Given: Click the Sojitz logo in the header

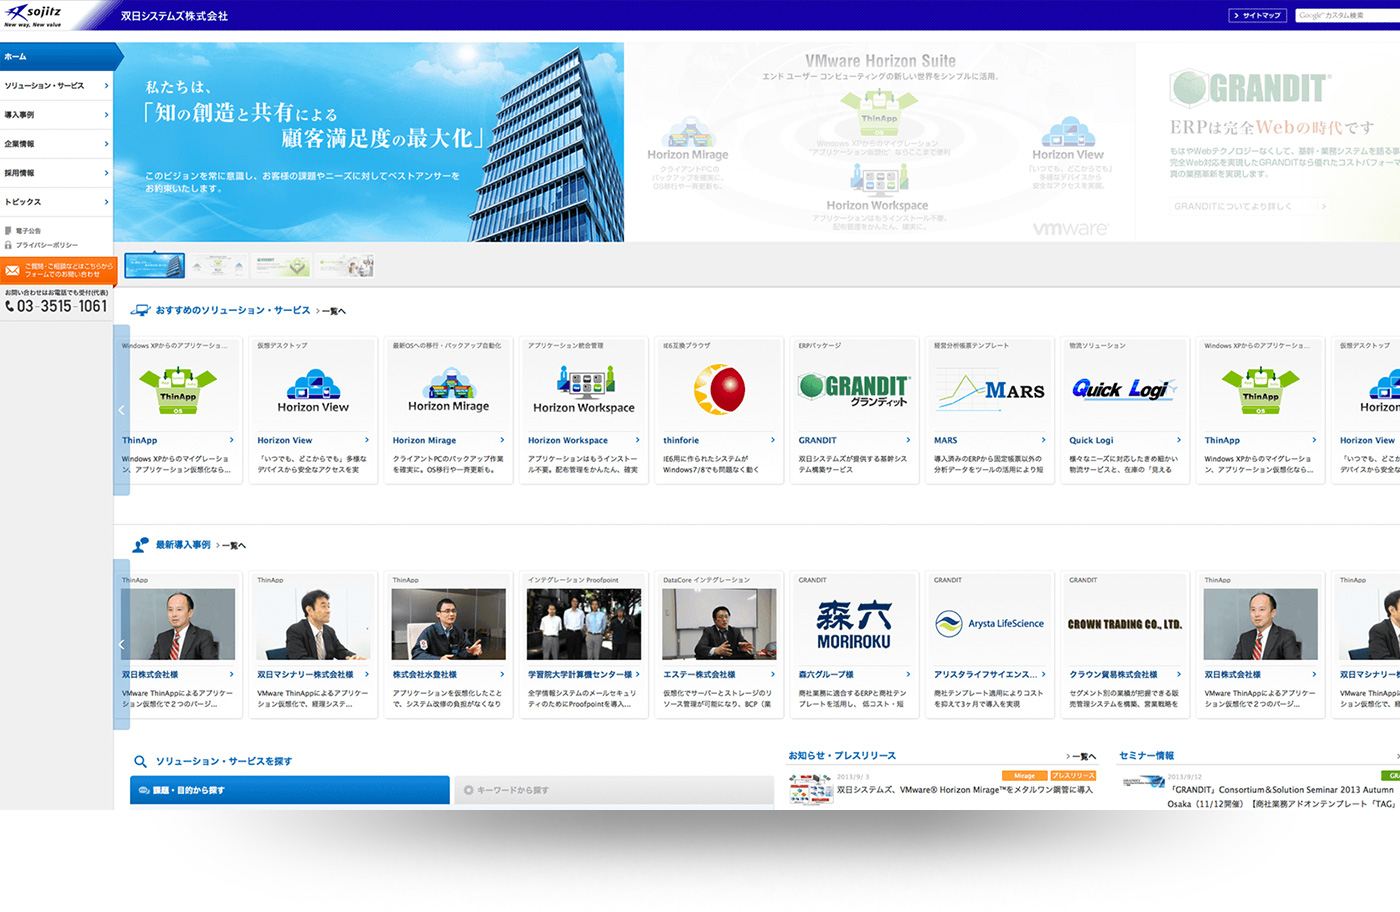Looking at the screenshot, I should pos(32,15).
